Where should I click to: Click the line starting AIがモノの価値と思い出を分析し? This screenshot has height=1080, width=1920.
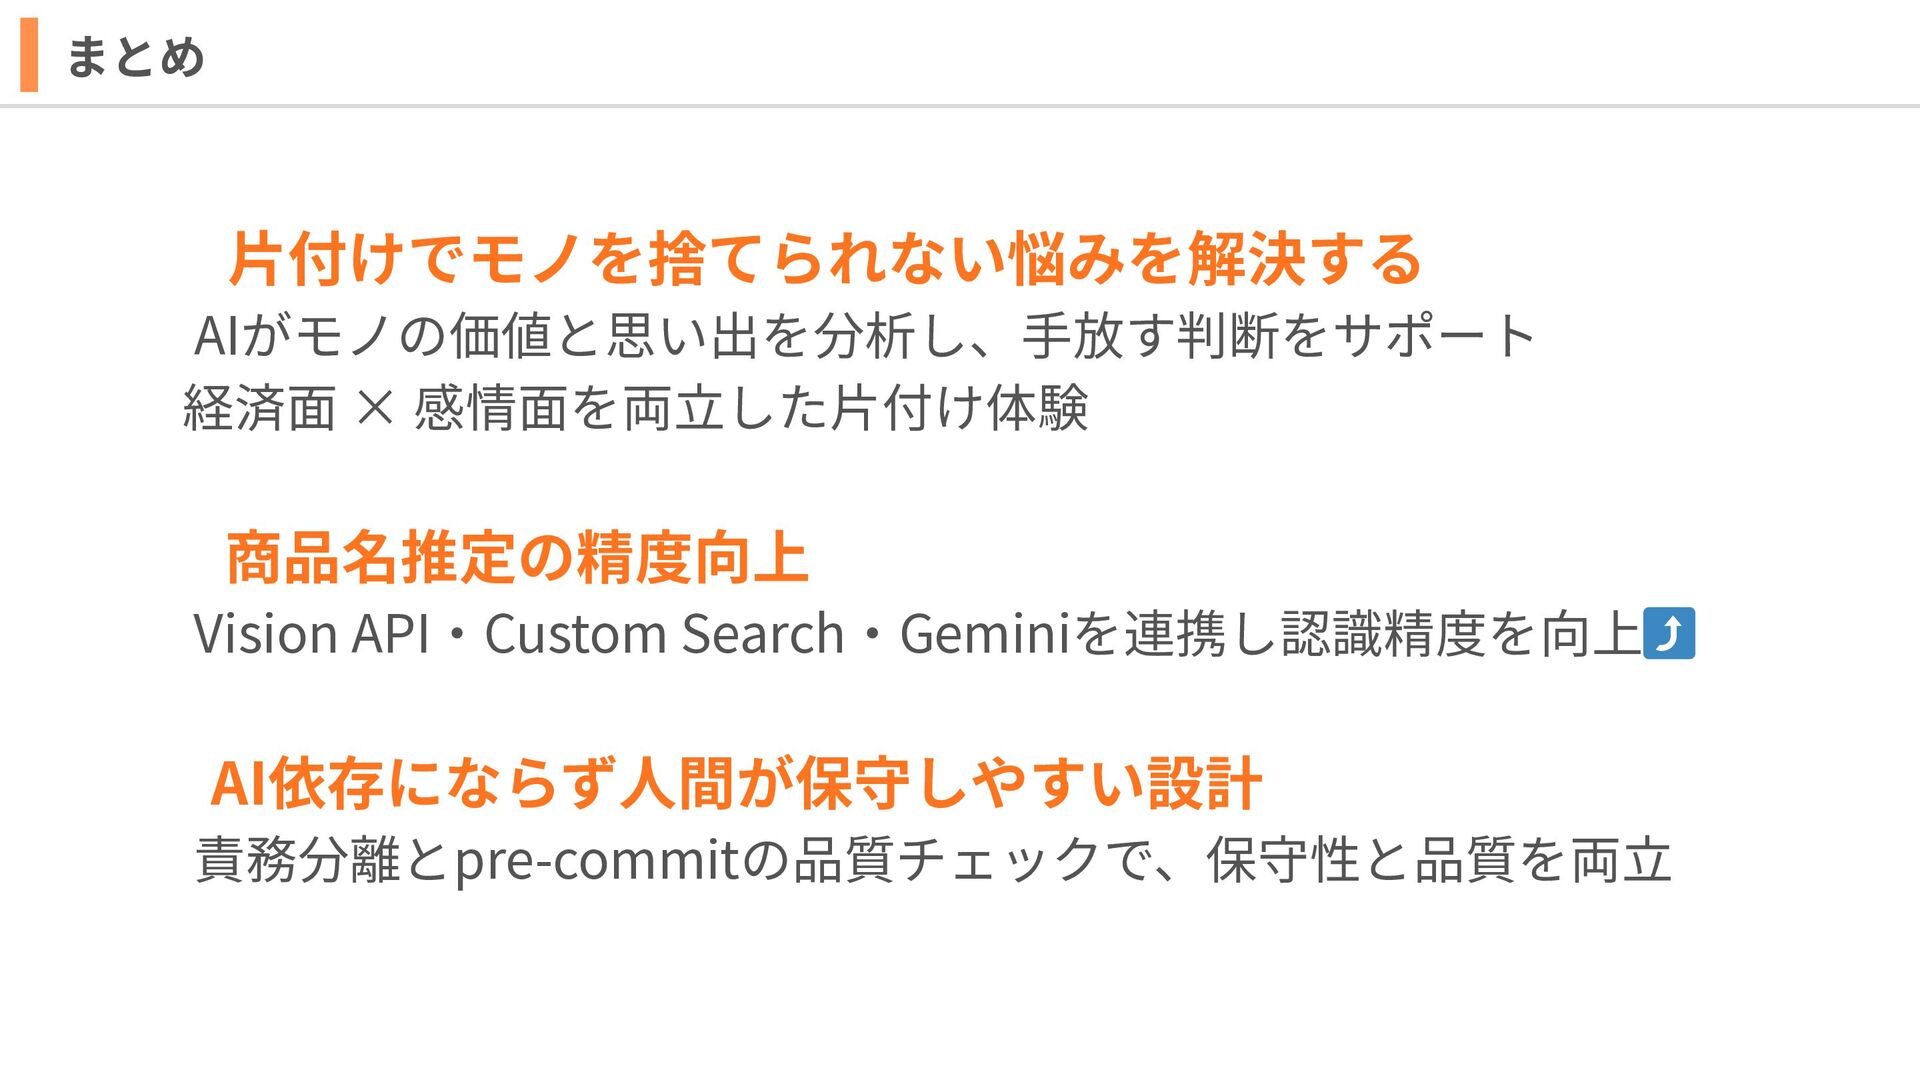(865, 335)
